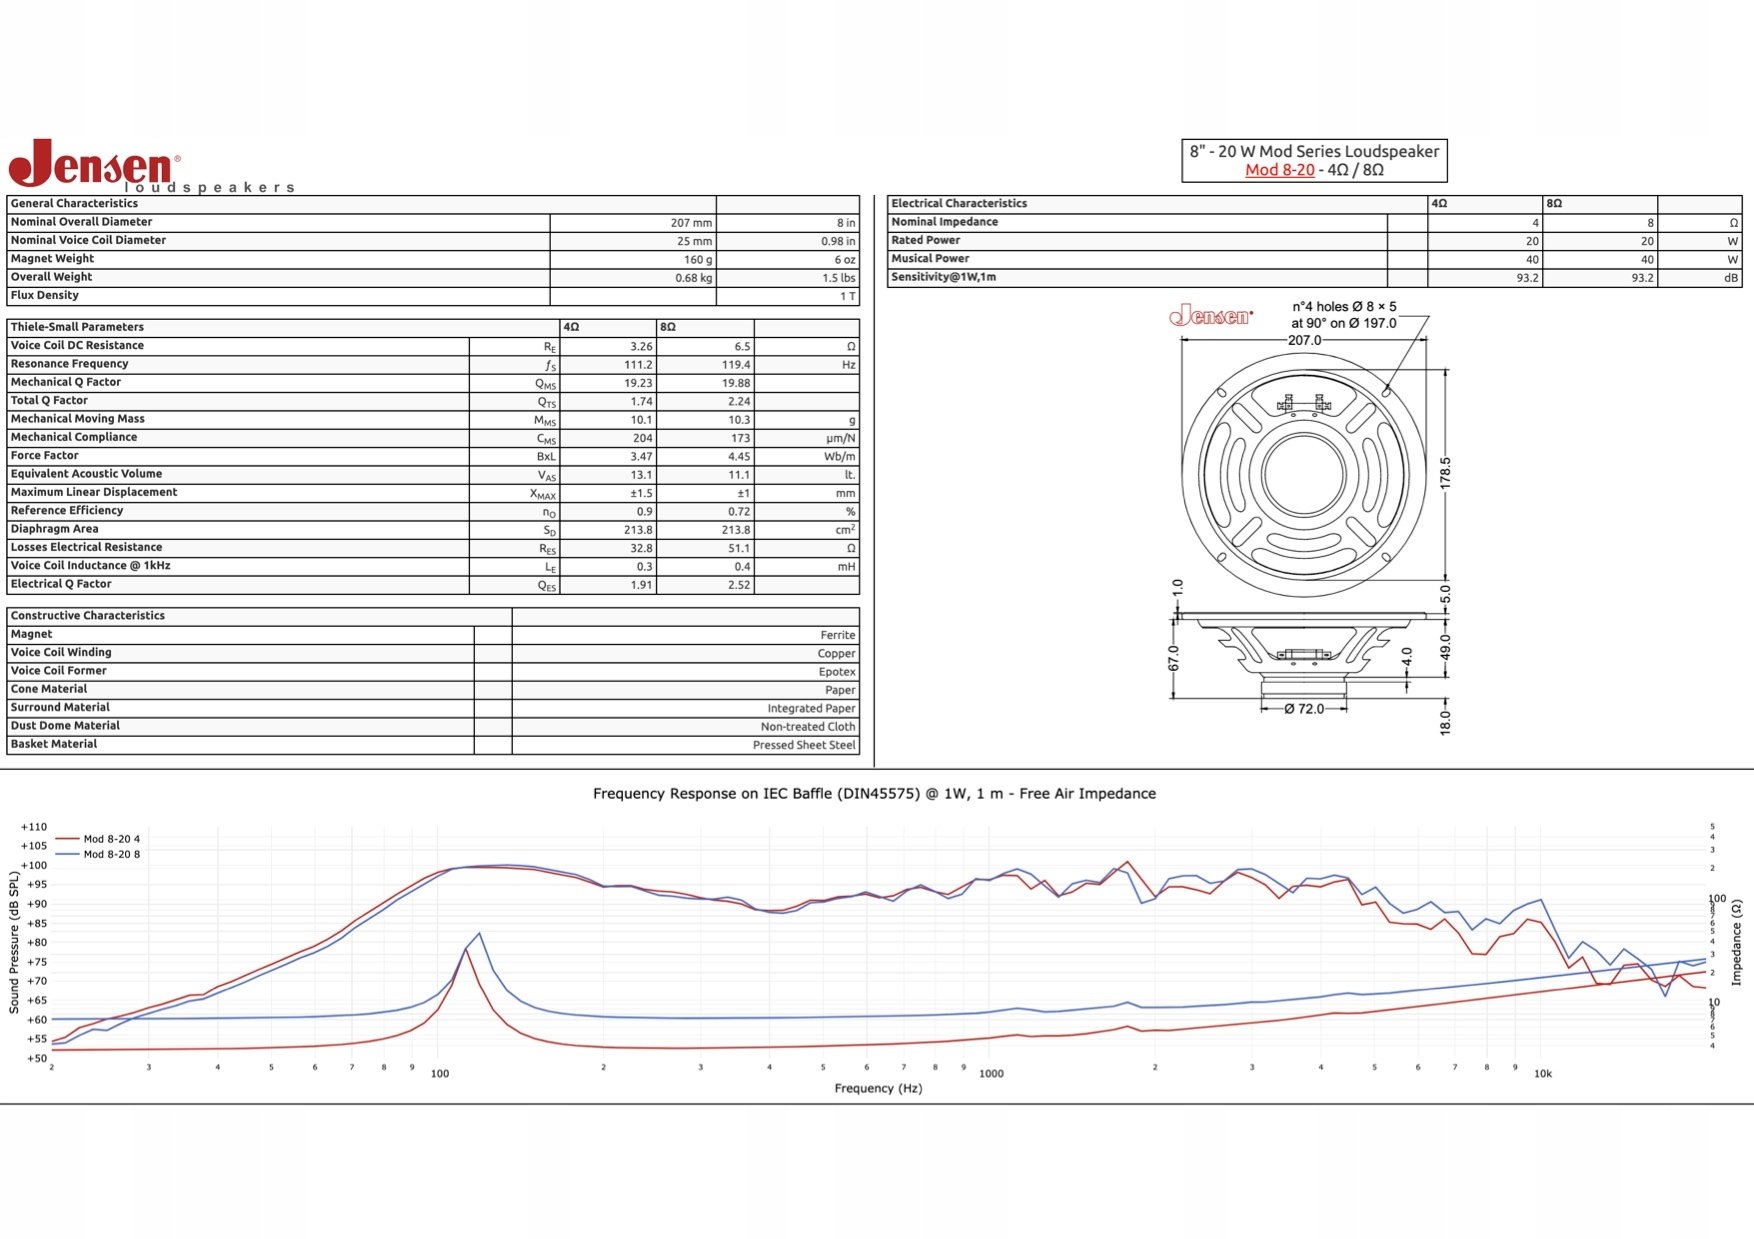Viewport: 1754px width, 1239px height.
Task: Click the "0.98 in" voice coil value
Action: point(838,241)
